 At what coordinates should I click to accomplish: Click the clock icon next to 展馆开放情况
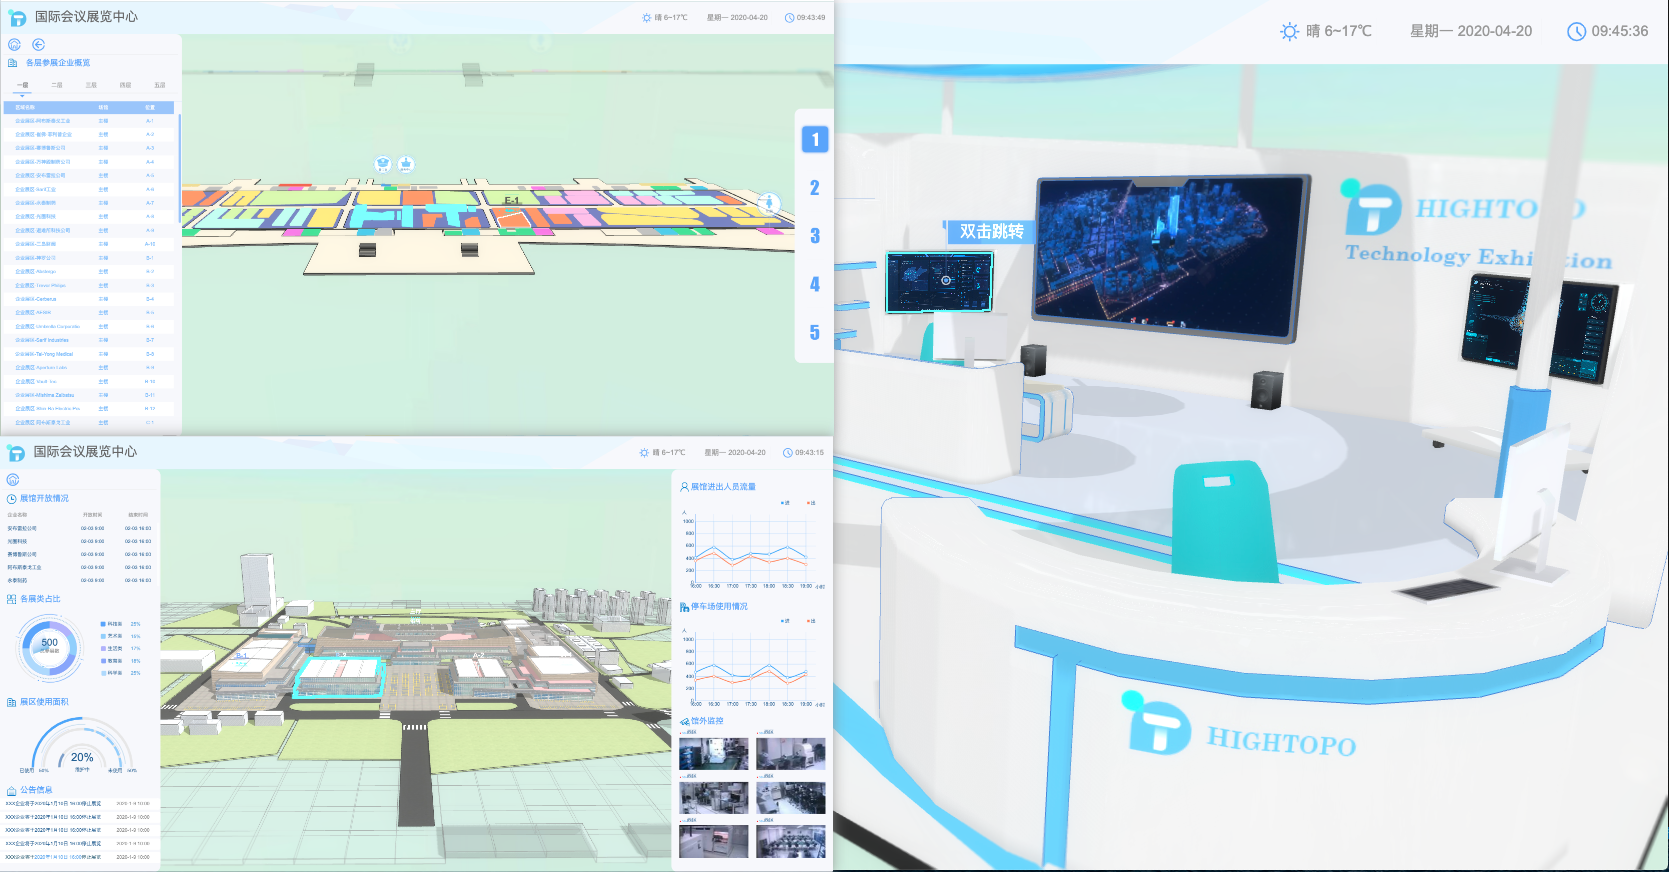point(12,499)
